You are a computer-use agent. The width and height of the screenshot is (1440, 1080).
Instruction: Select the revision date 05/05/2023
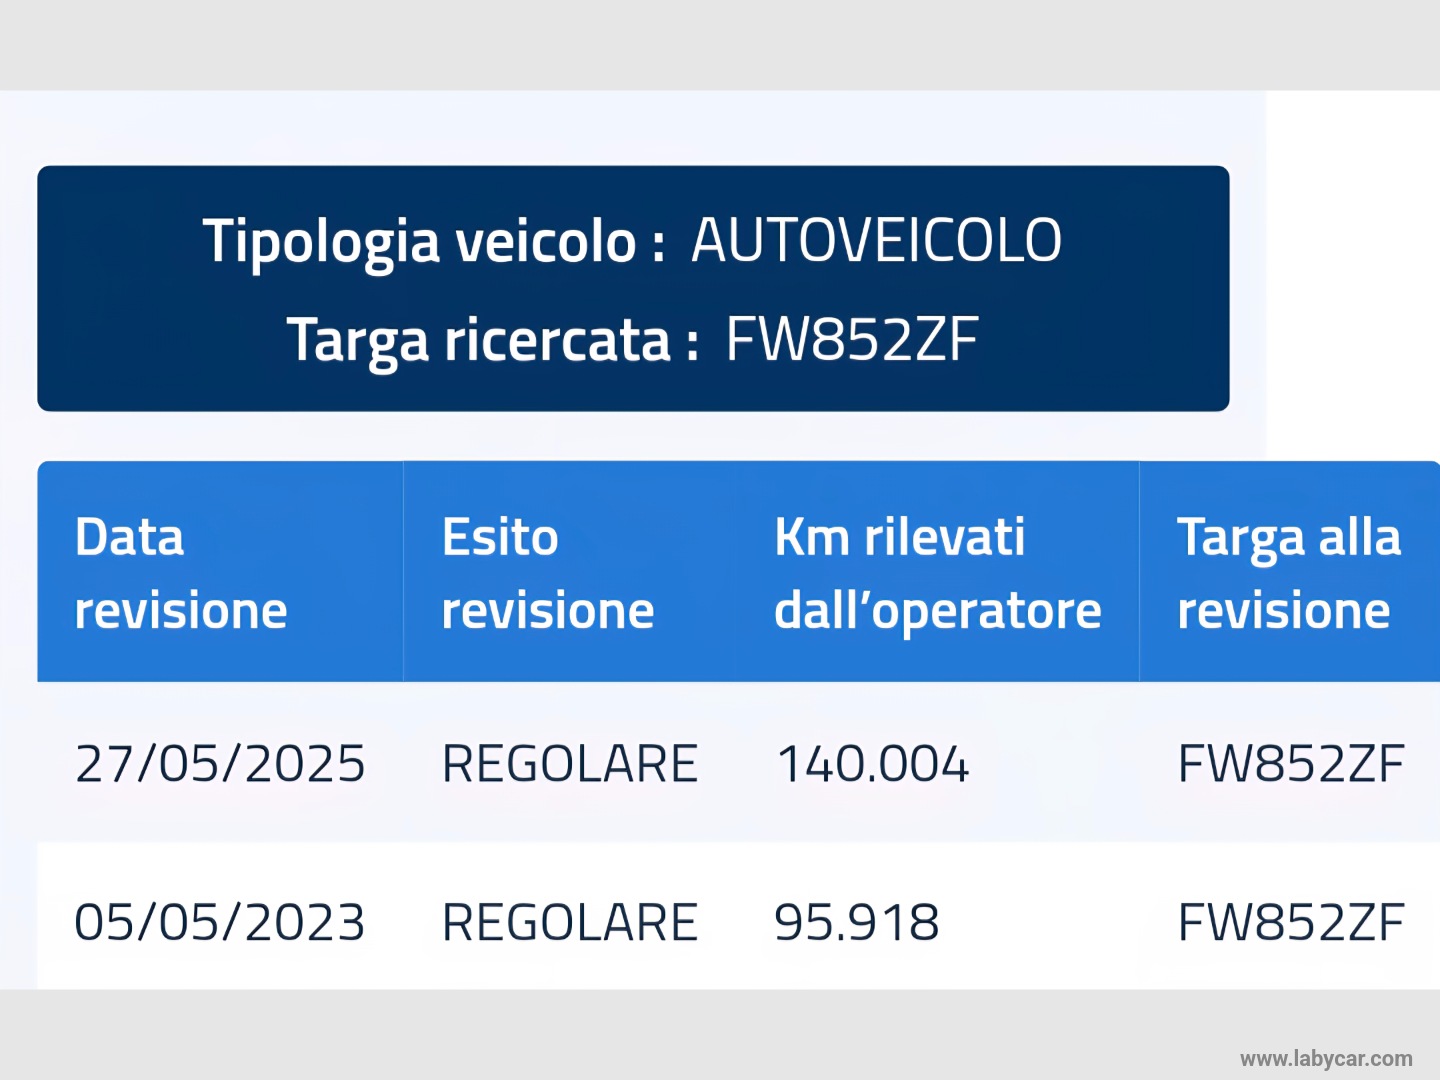[220, 922]
